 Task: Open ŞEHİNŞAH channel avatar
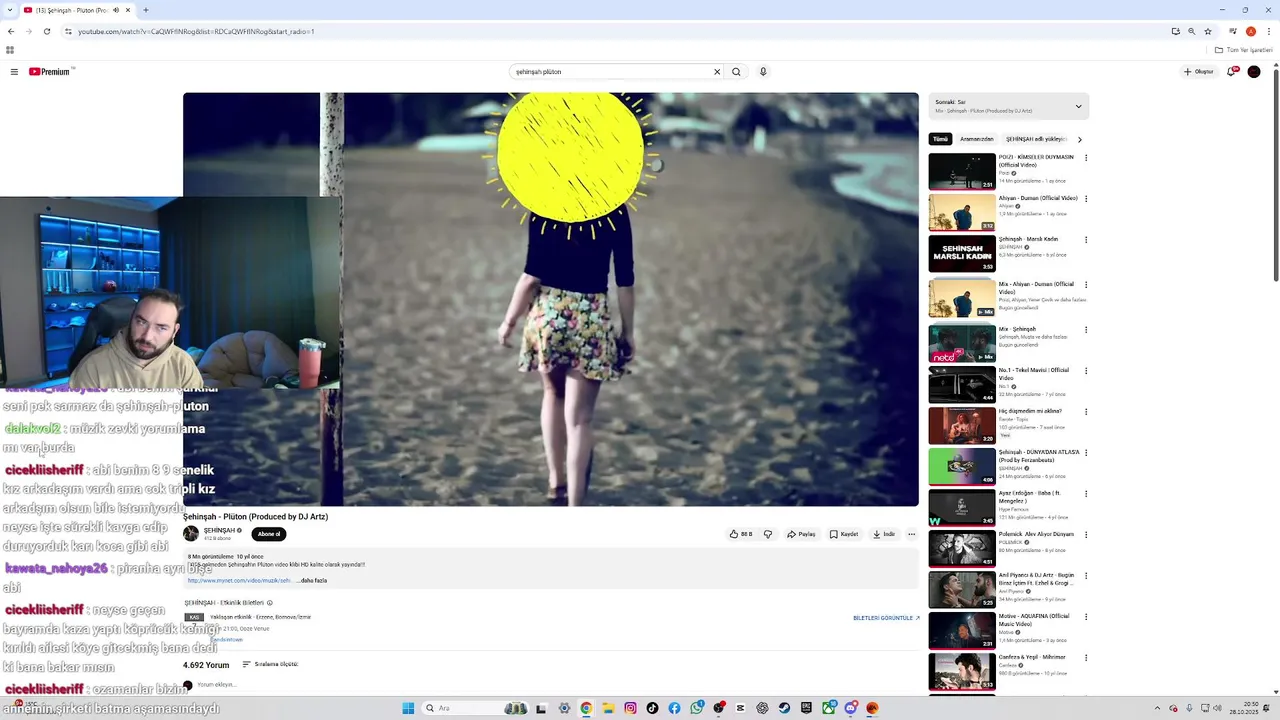pos(191,534)
